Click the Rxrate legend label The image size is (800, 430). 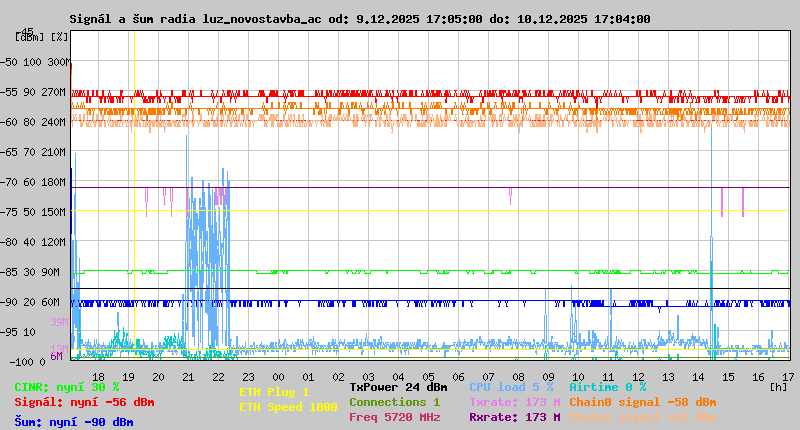[514, 417]
